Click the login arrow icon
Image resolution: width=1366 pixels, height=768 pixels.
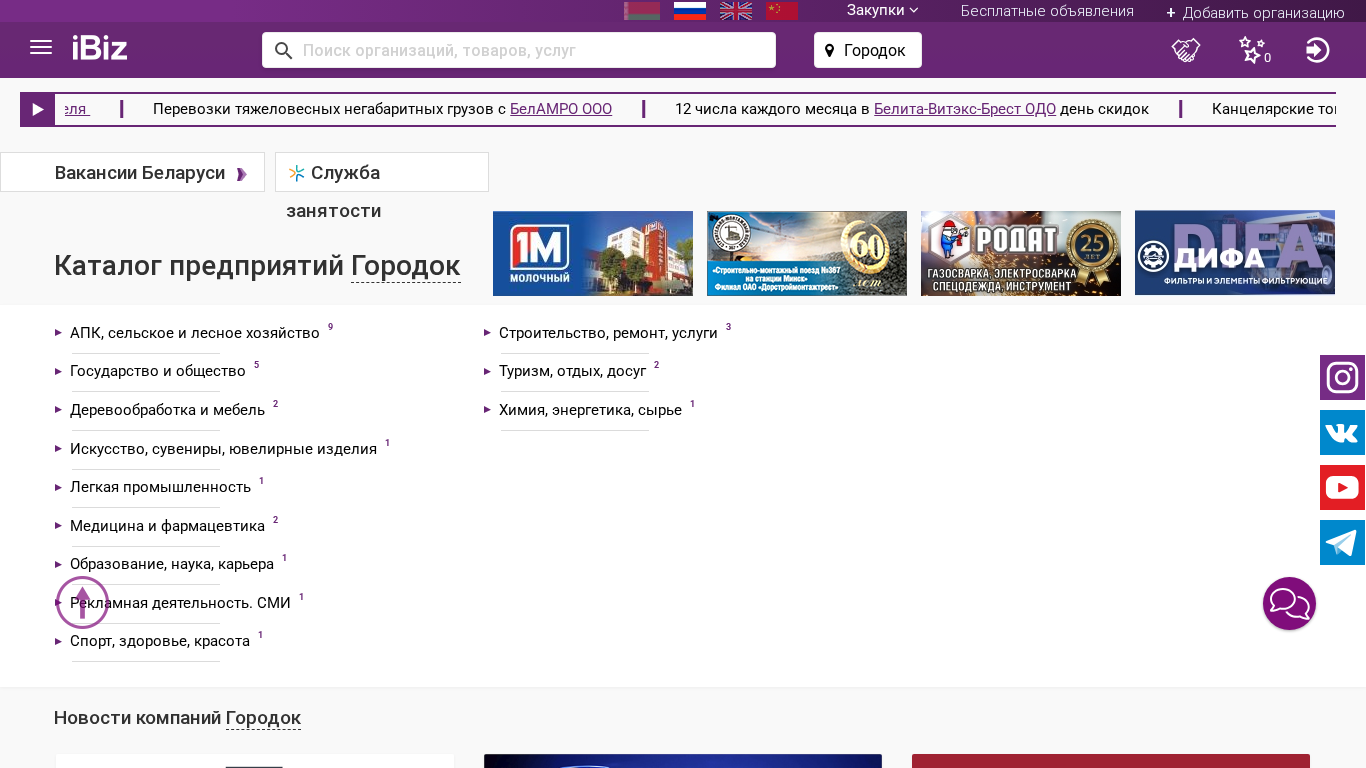tap(1317, 50)
